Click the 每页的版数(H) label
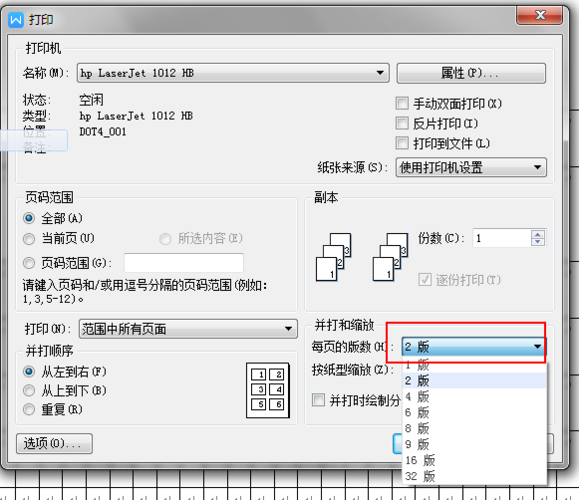The height and width of the screenshot is (500, 579). (x=353, y=347)
